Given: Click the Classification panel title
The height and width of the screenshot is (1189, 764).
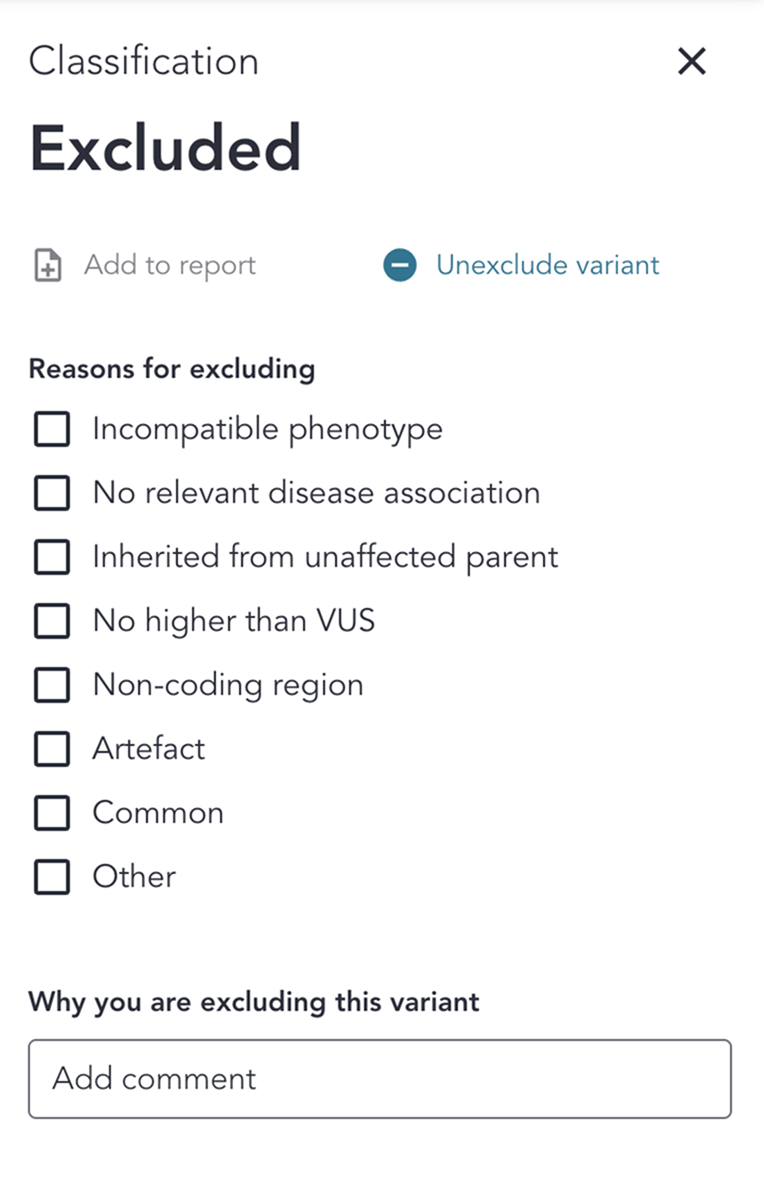Looking at the screenshot, I should tap(143, 61).
